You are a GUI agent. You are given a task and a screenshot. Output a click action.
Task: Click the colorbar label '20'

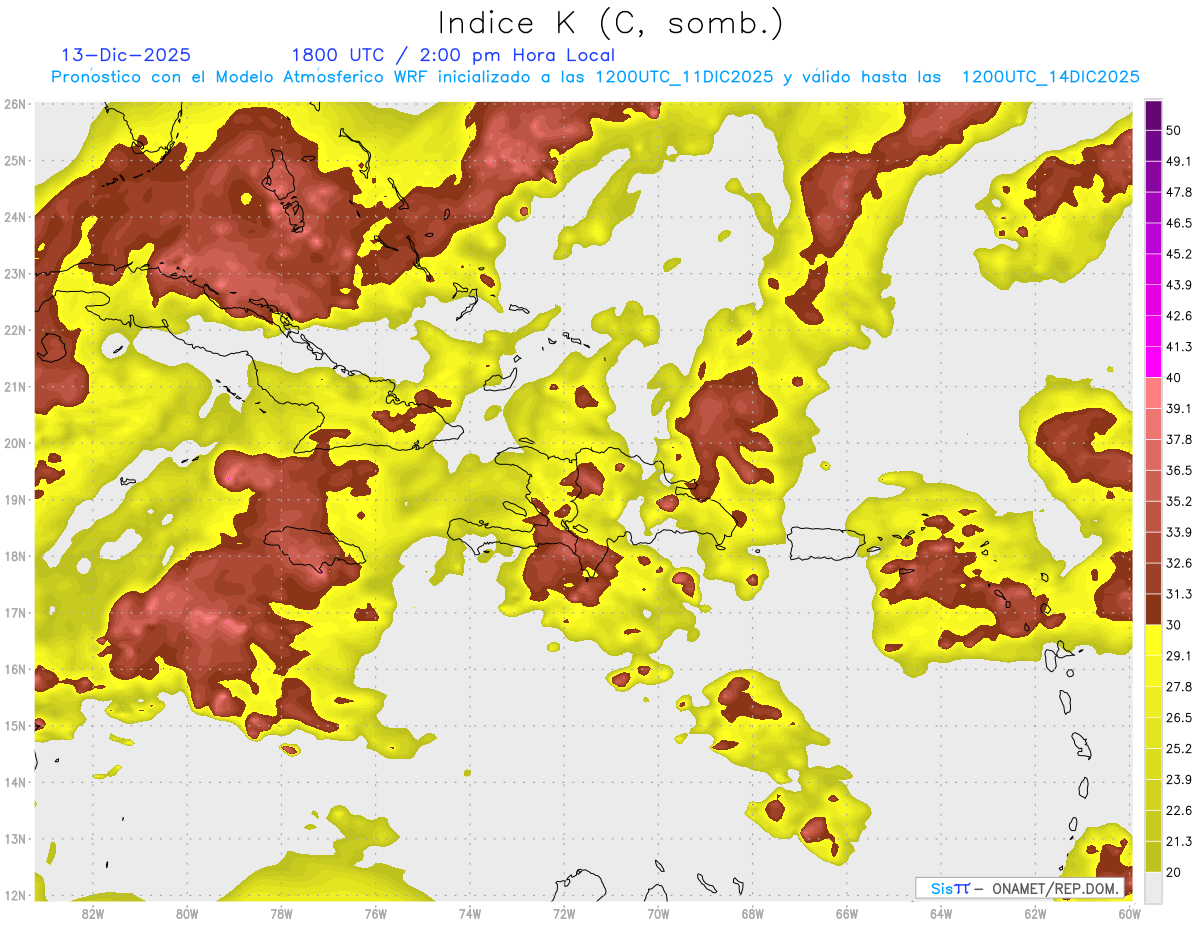(1175, 873)
